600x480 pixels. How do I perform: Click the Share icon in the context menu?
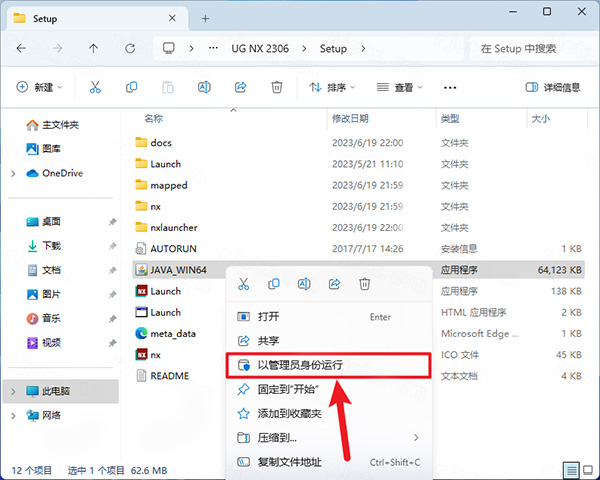(x=334, y=284)
